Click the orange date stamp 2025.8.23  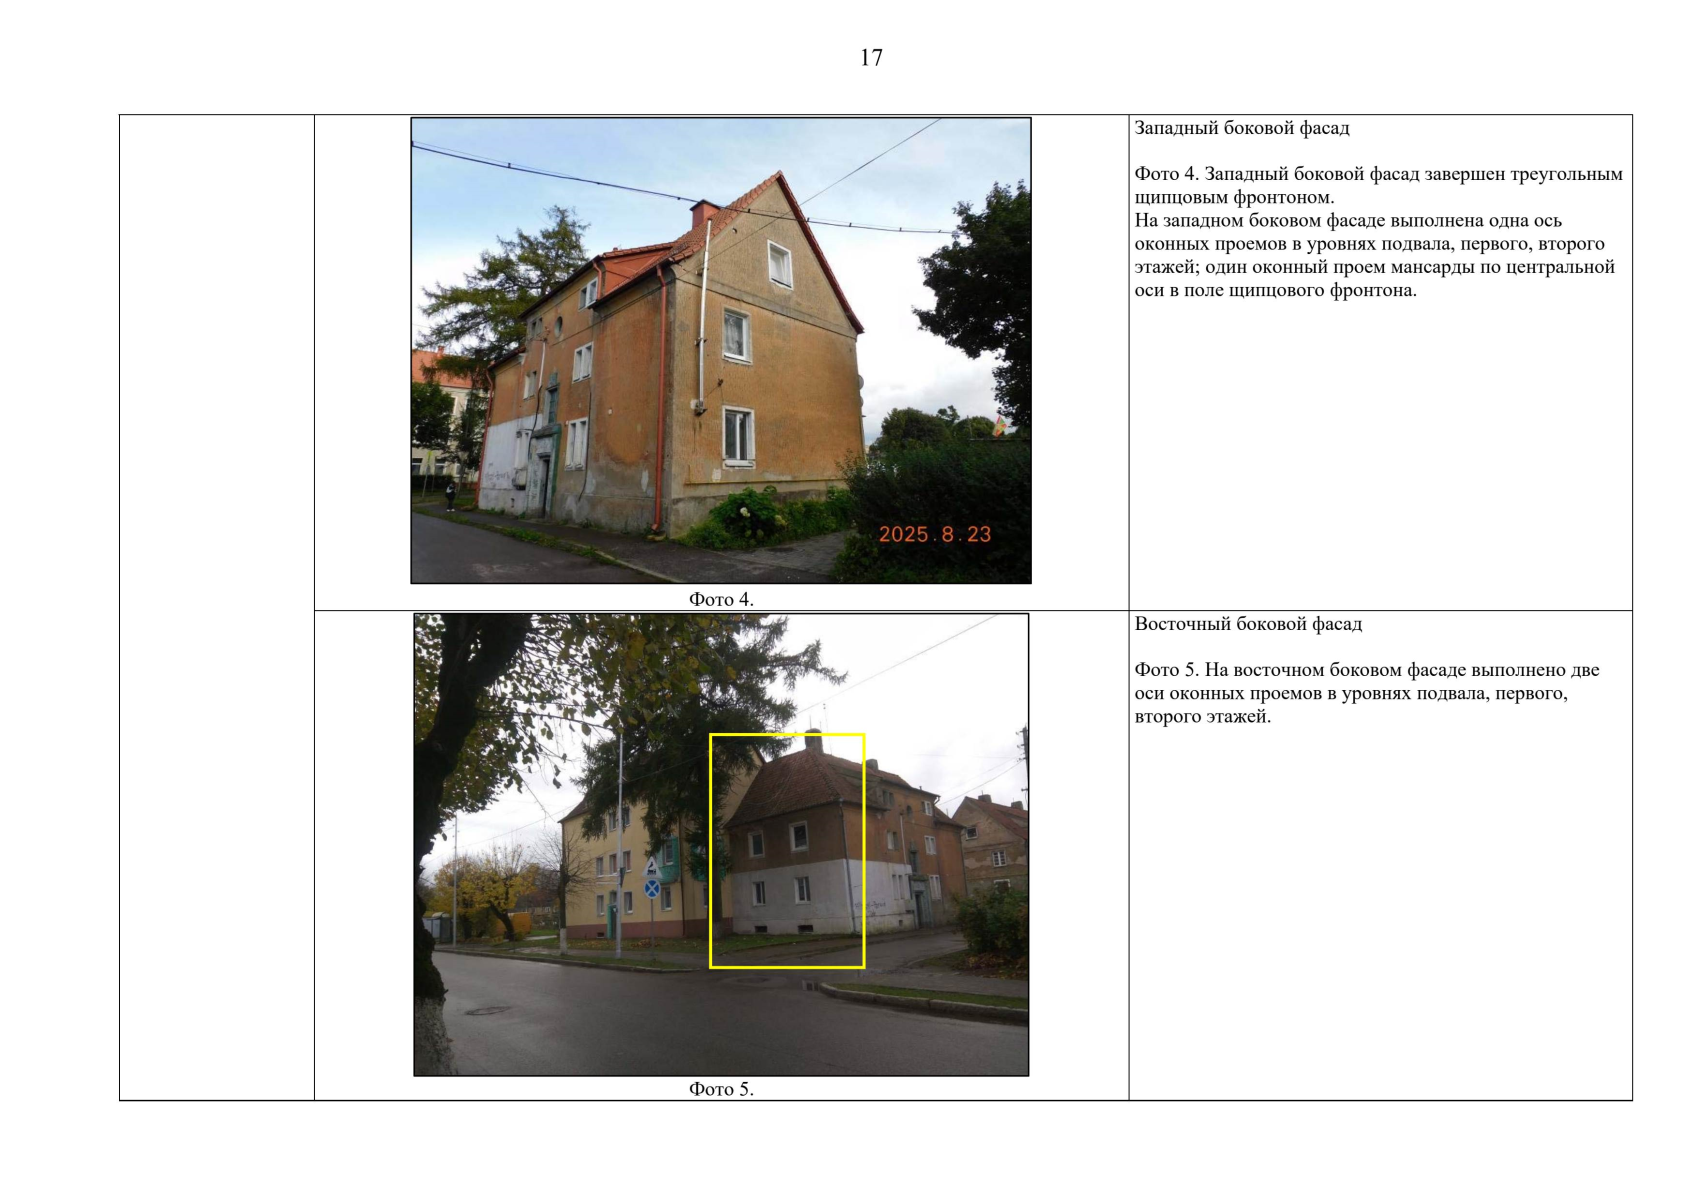pyautogui.click(x=935, y=534)
